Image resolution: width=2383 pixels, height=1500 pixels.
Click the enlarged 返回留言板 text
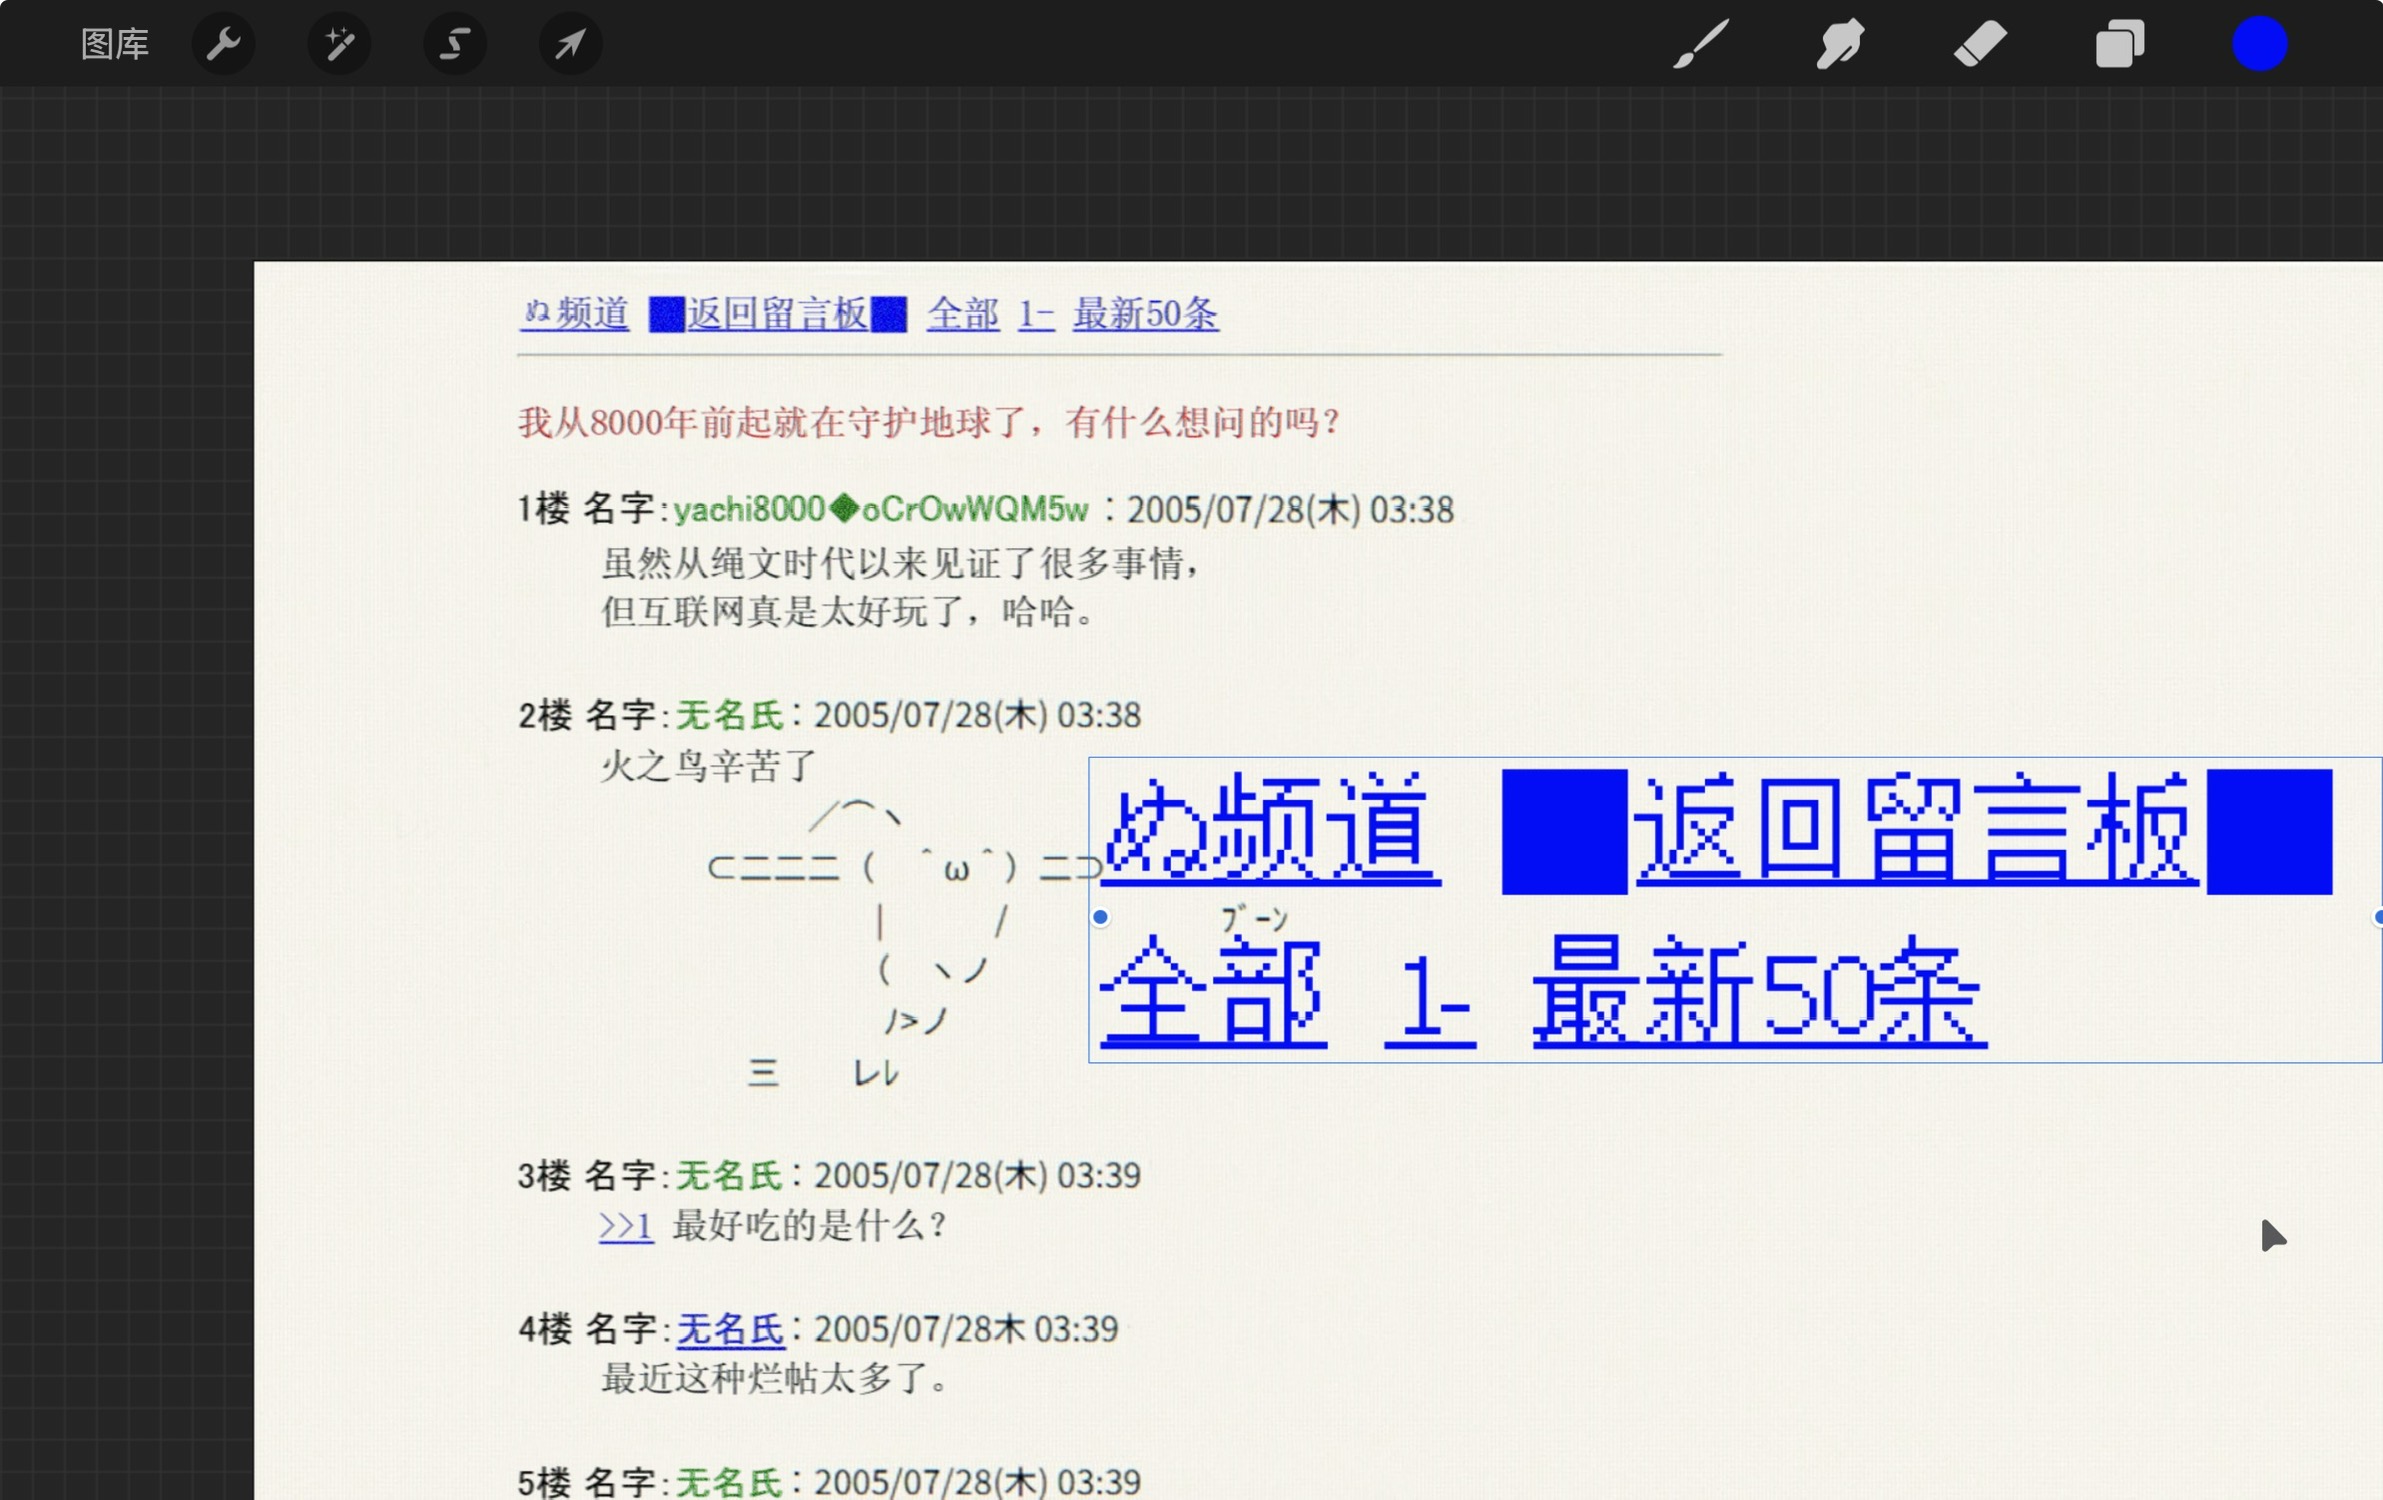(1915, 830)
